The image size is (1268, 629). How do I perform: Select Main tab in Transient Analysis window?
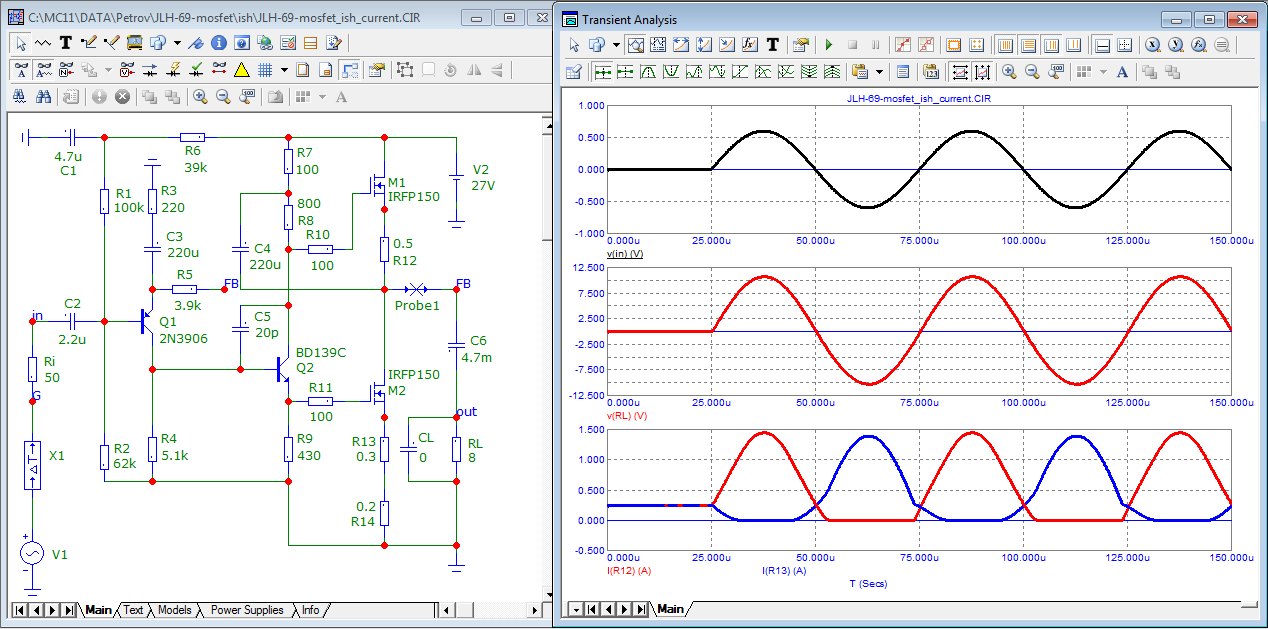point(670,609)
